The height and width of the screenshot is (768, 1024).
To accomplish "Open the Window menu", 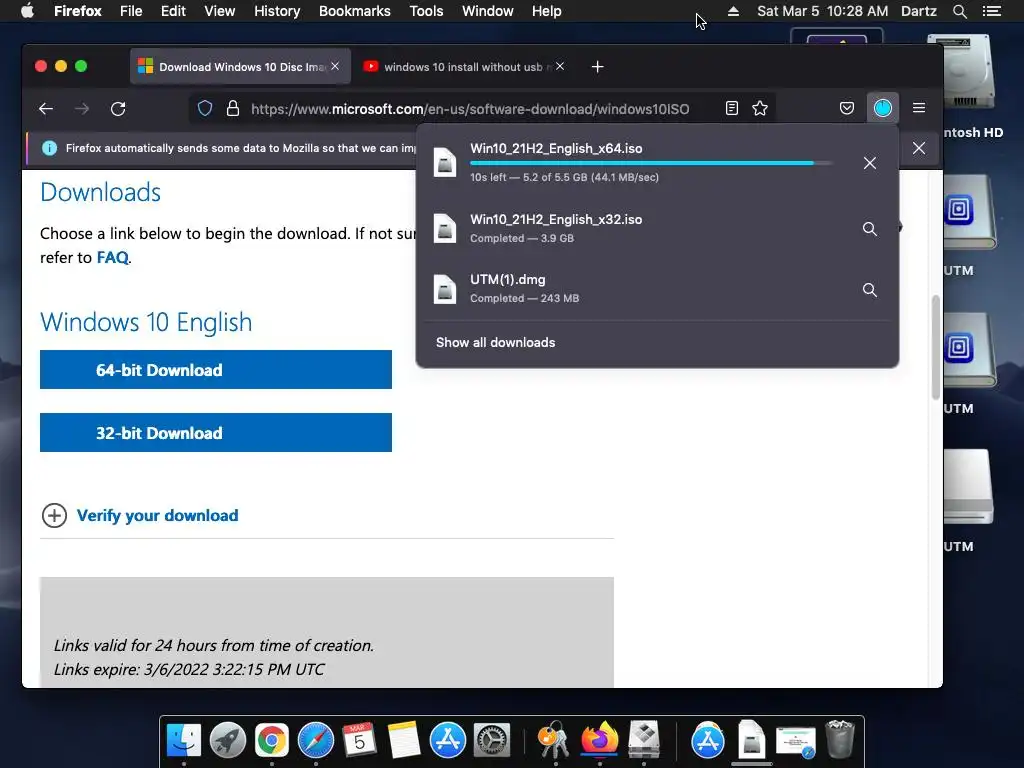I will [487, 11].
